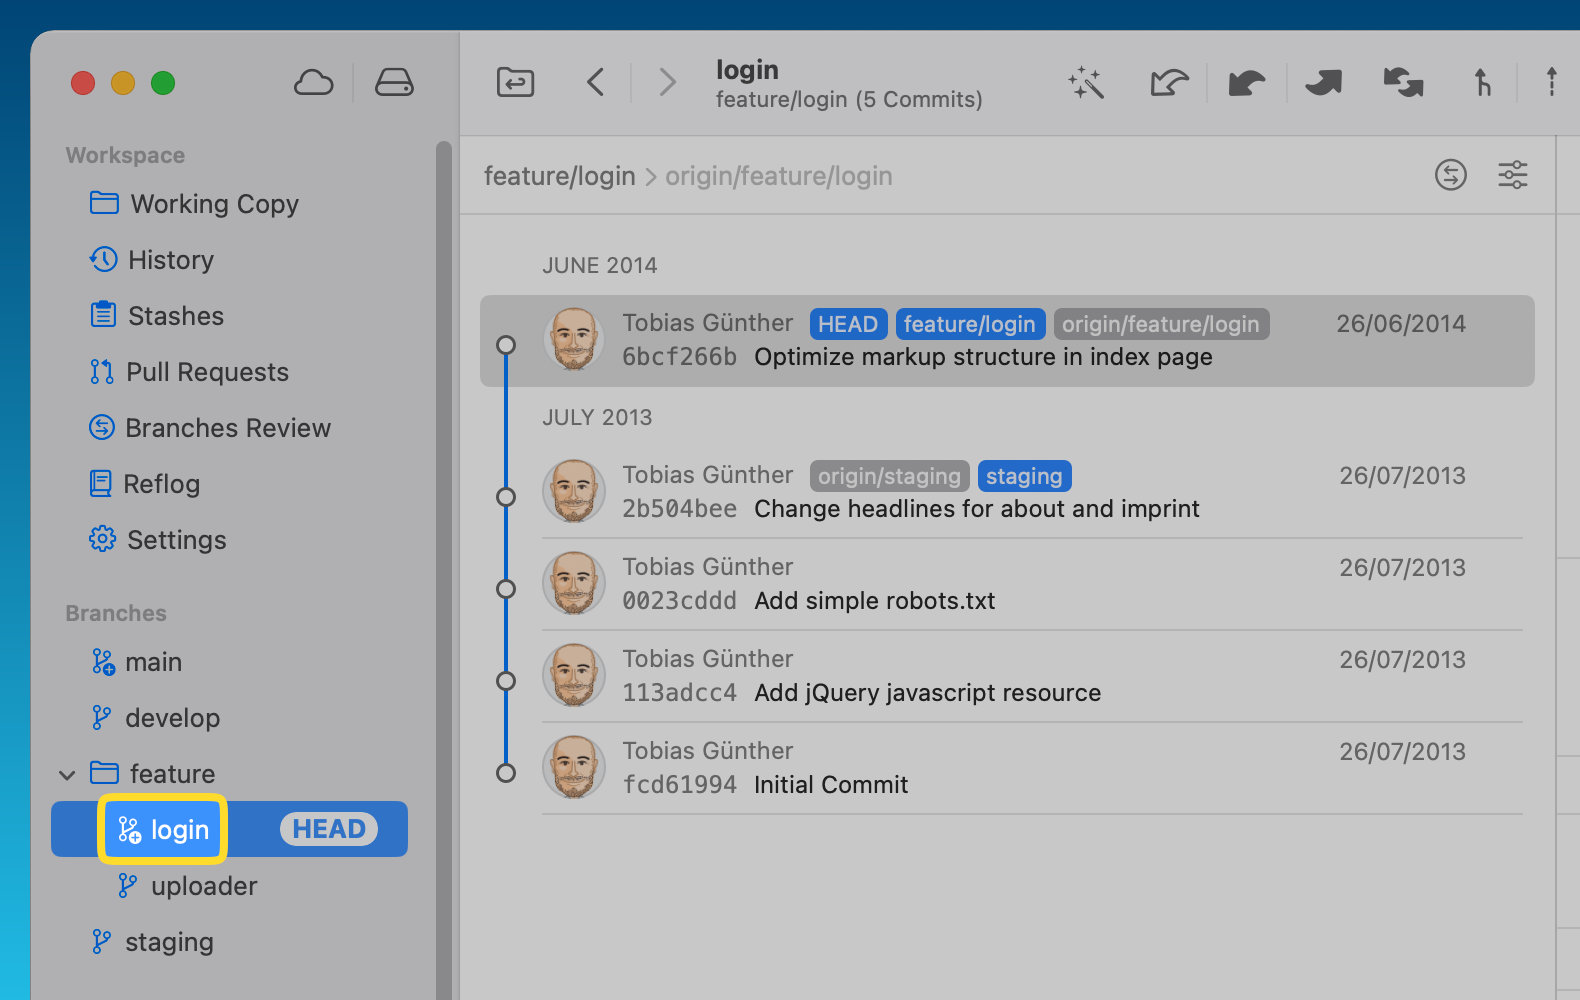Select the Stashes sidebar item

tap(175, 316)
